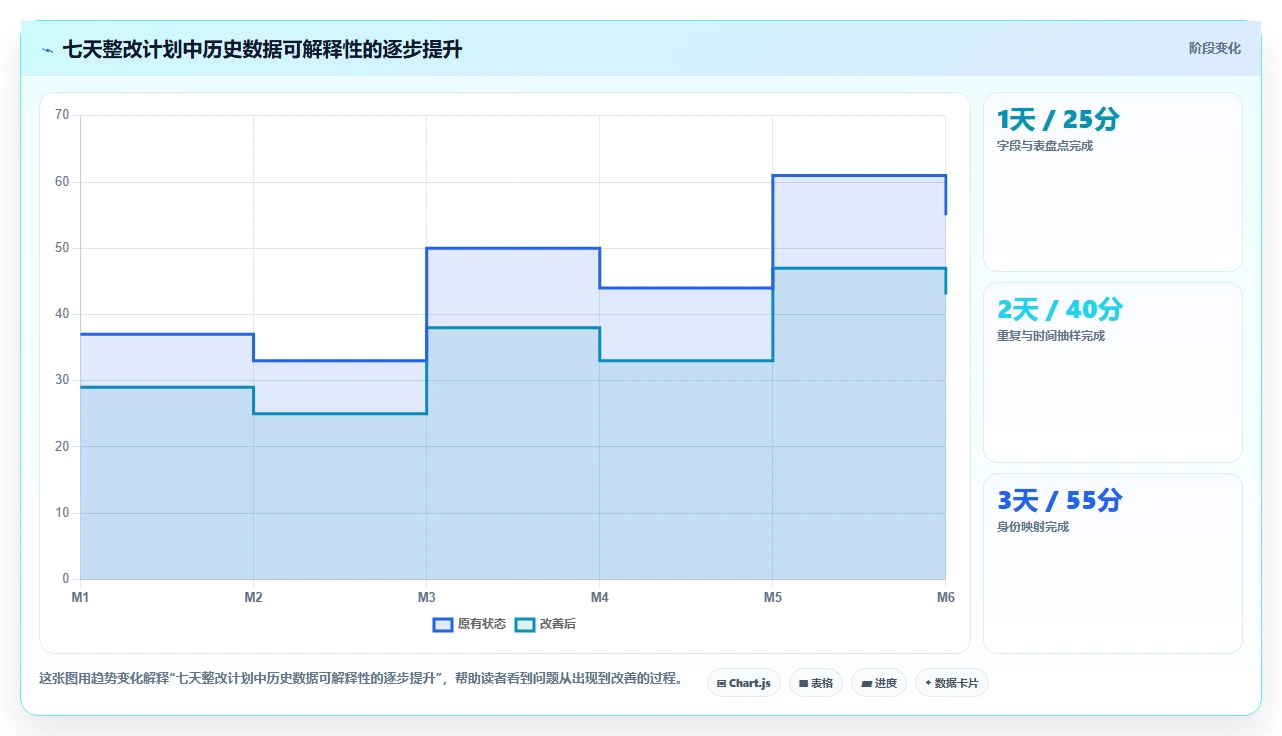Select the 3天 / 55分 card
Image resolution: width=1282 pixels, height=736 pixels.
1113,563
